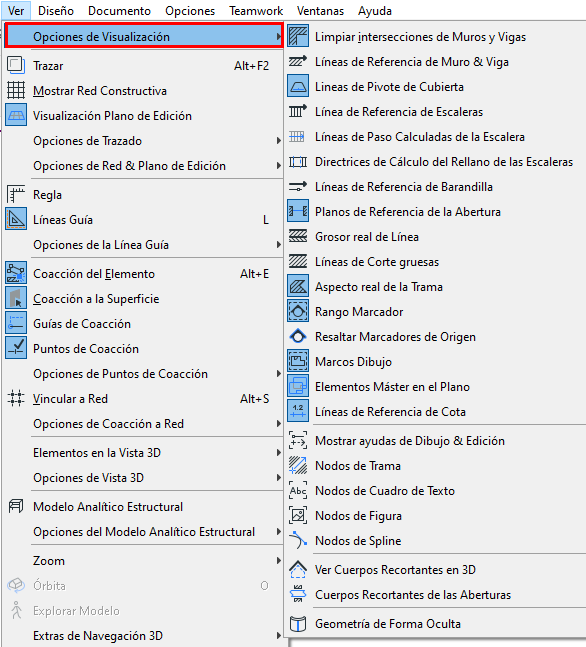Open the Ver menu
Screen dimensions: 586x647
[16, 10]
